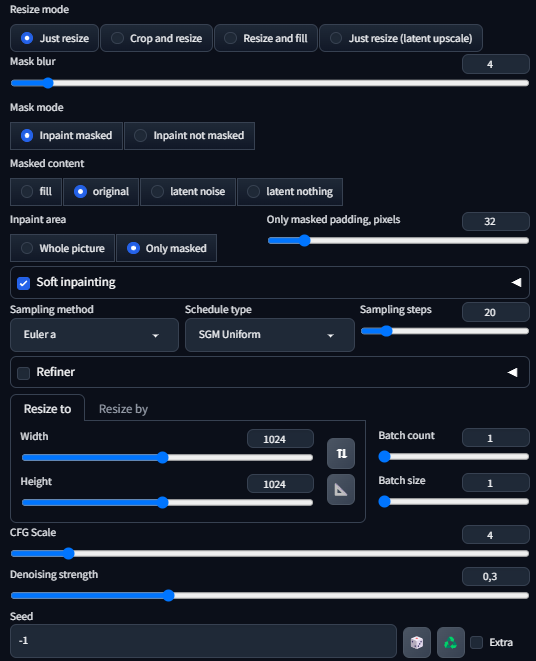The height and width of the screenshot is (661, 536).
Task: Adjust the Batch size slider
Action: tap(454, 502)
